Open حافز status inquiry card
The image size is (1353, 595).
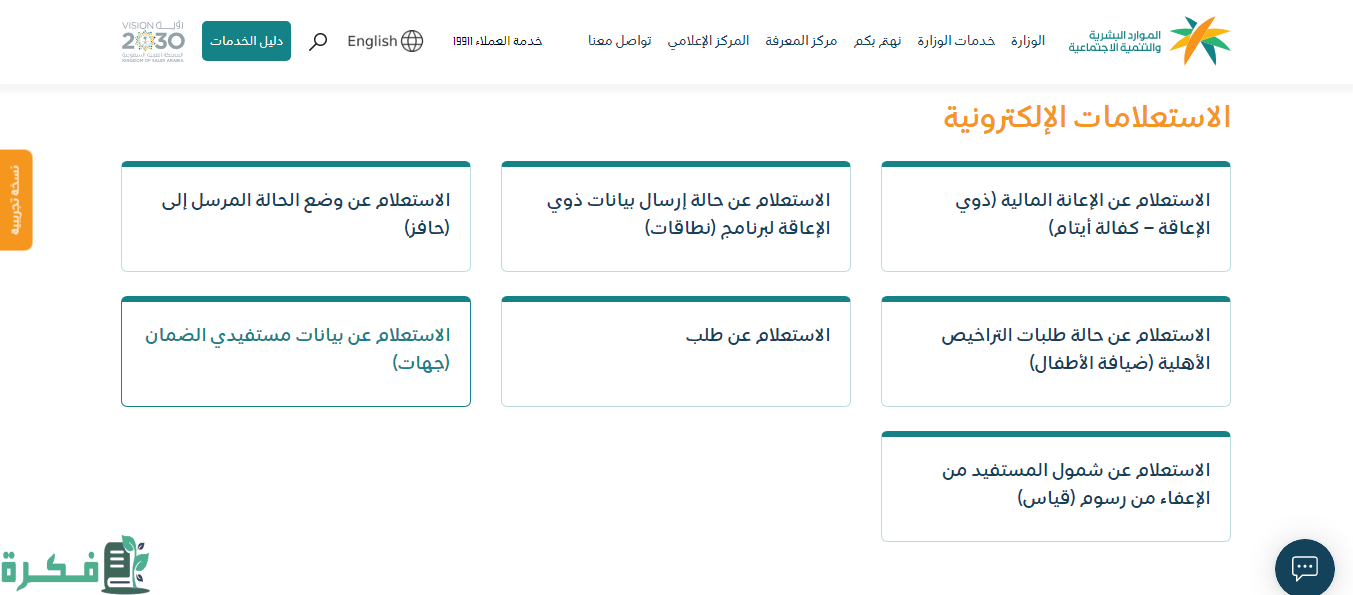[296, 216]
